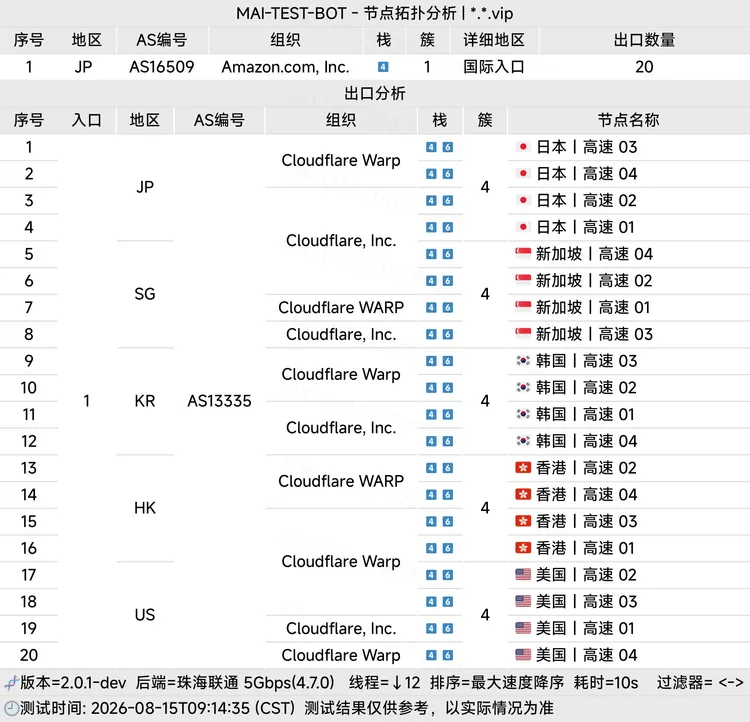Screen dimensions: 750x722
Task: Select the node name 韩国 | 高速 01
Action: pos(585,414)
